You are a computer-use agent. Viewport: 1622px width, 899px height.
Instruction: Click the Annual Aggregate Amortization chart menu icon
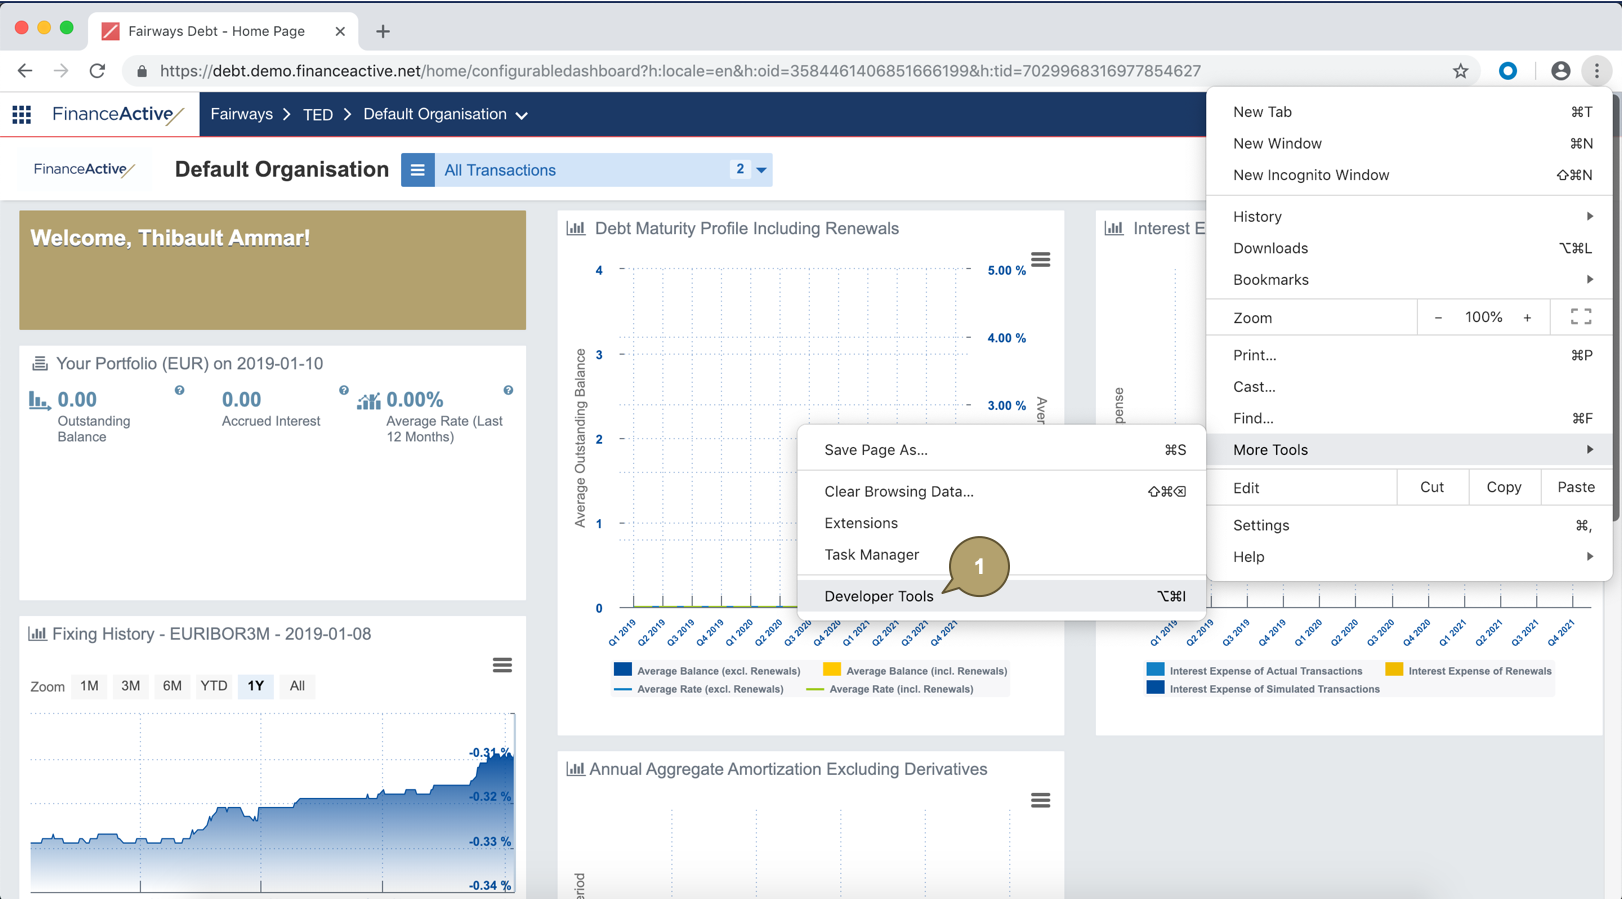[x=1040, y=800]
